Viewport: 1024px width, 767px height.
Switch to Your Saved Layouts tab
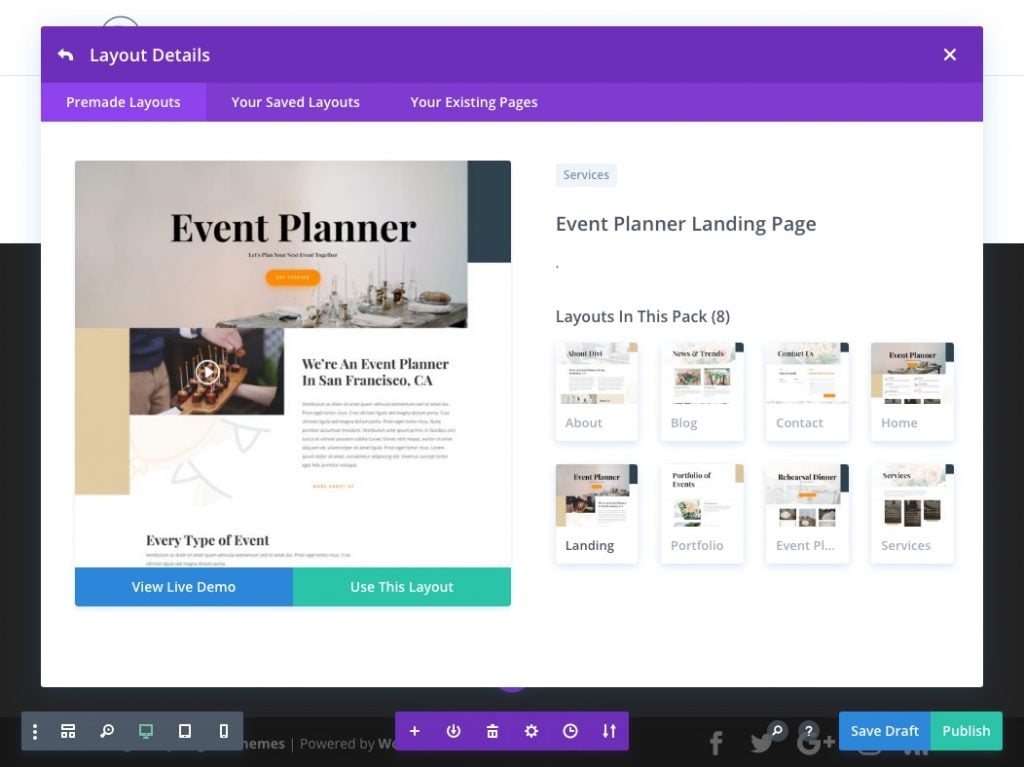point(295,102)
